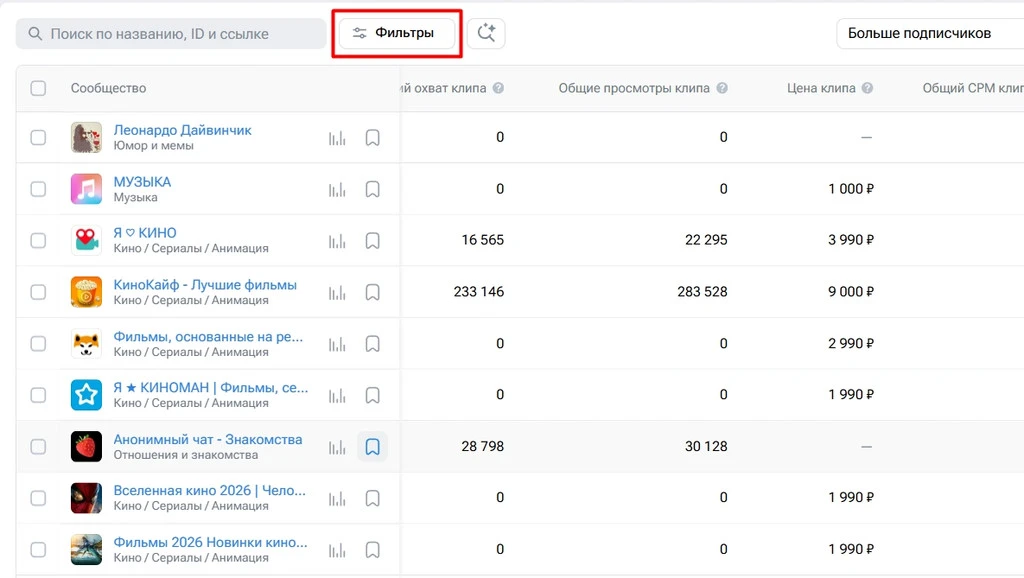The image size is (1024, 578).
Task: Click the Анонимный чат strawberry avatar
Action: coord(86,447)
